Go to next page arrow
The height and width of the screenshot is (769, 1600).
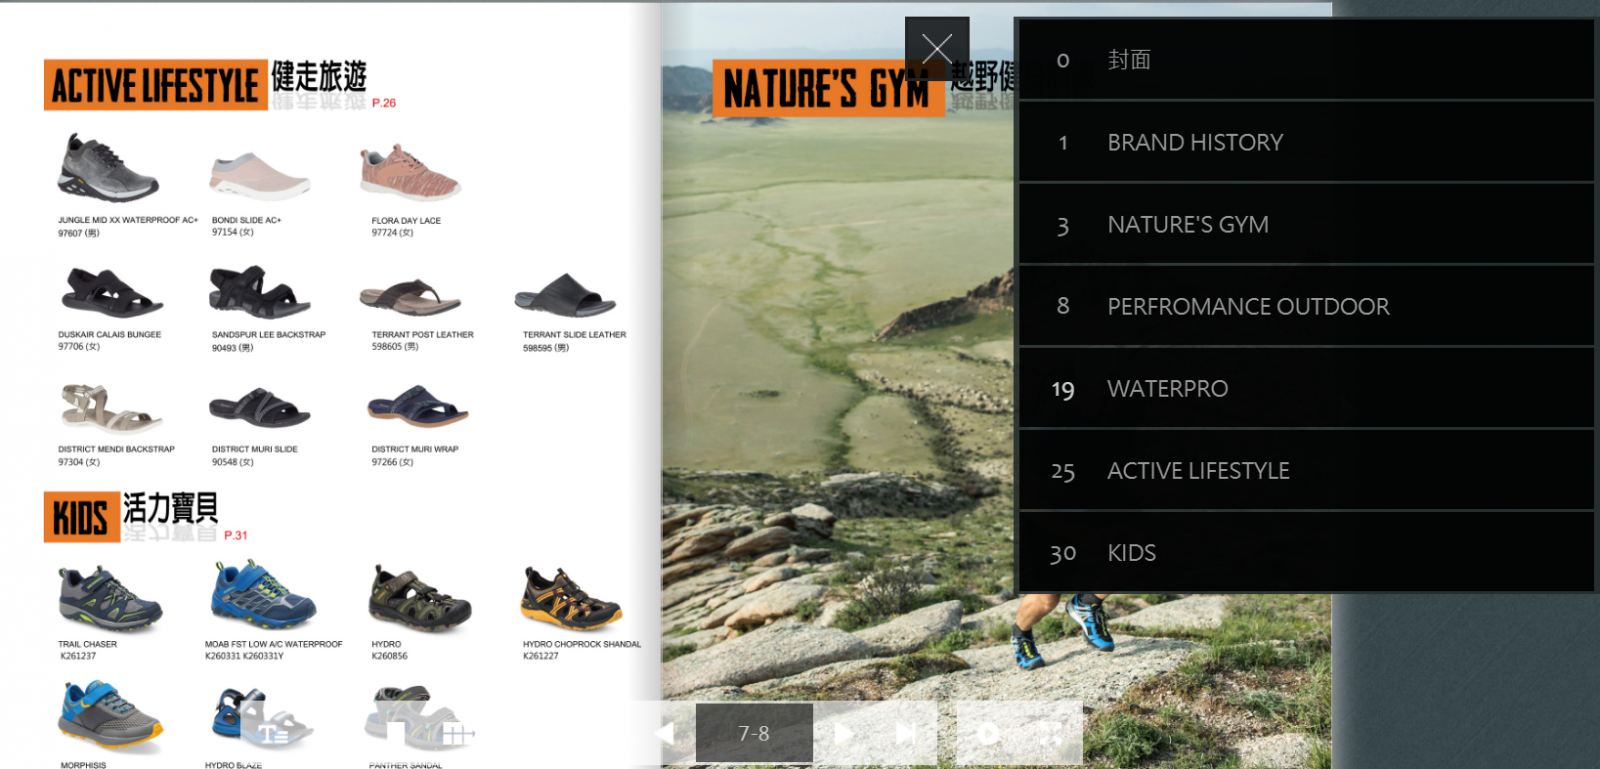point(844,733)
